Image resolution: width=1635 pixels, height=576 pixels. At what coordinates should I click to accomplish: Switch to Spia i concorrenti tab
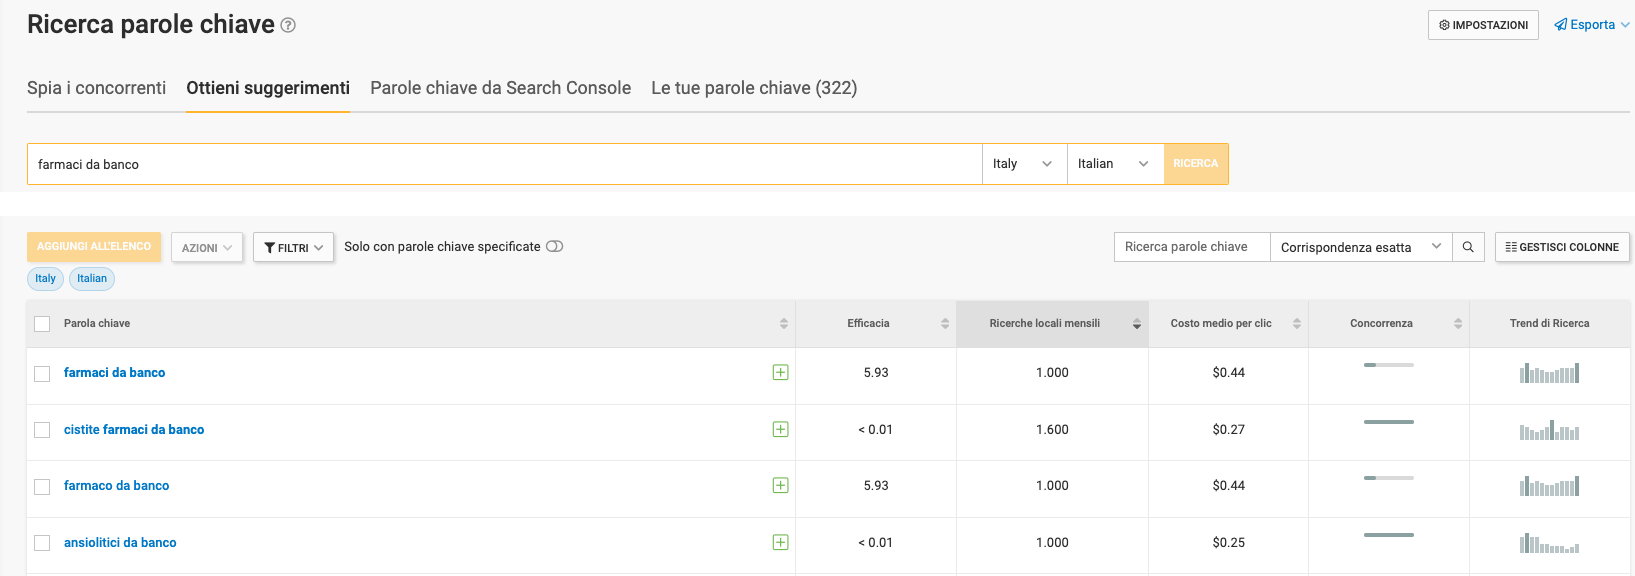tap(96, 88)
